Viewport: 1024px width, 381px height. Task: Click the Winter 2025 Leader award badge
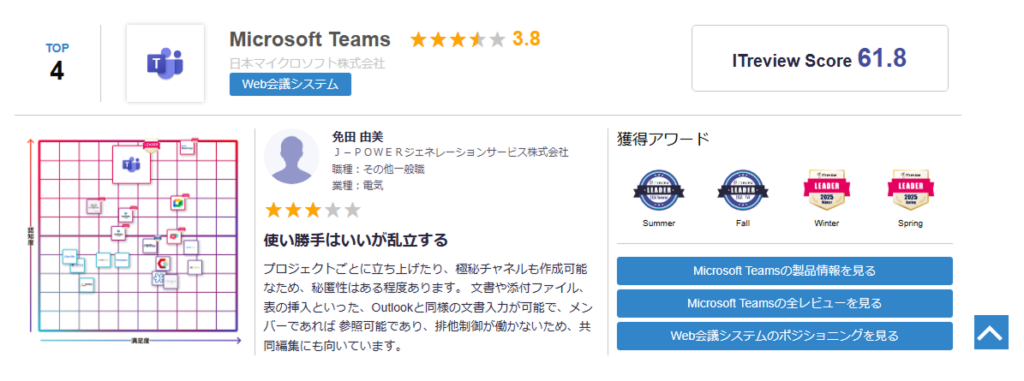pos(826,191)
